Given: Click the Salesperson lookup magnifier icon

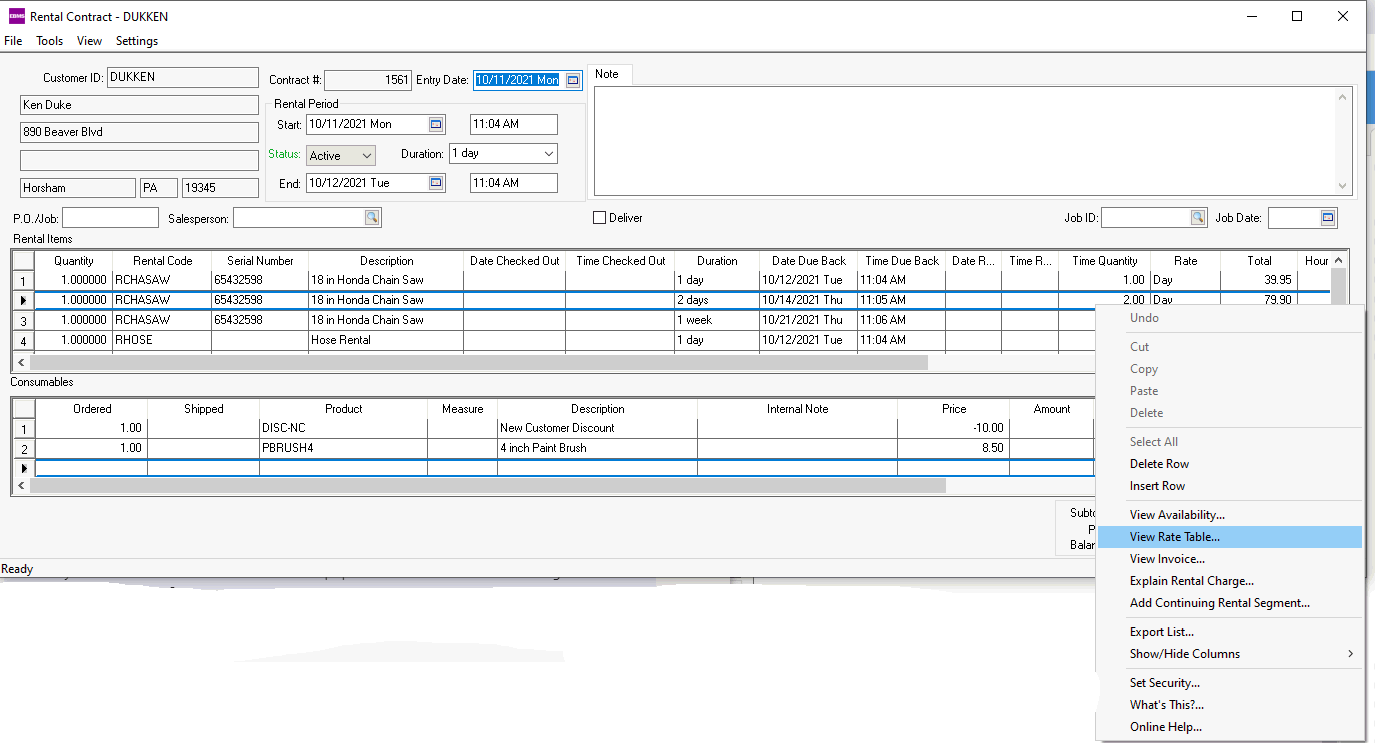Looking at the screenshot, I should point(371,218).
